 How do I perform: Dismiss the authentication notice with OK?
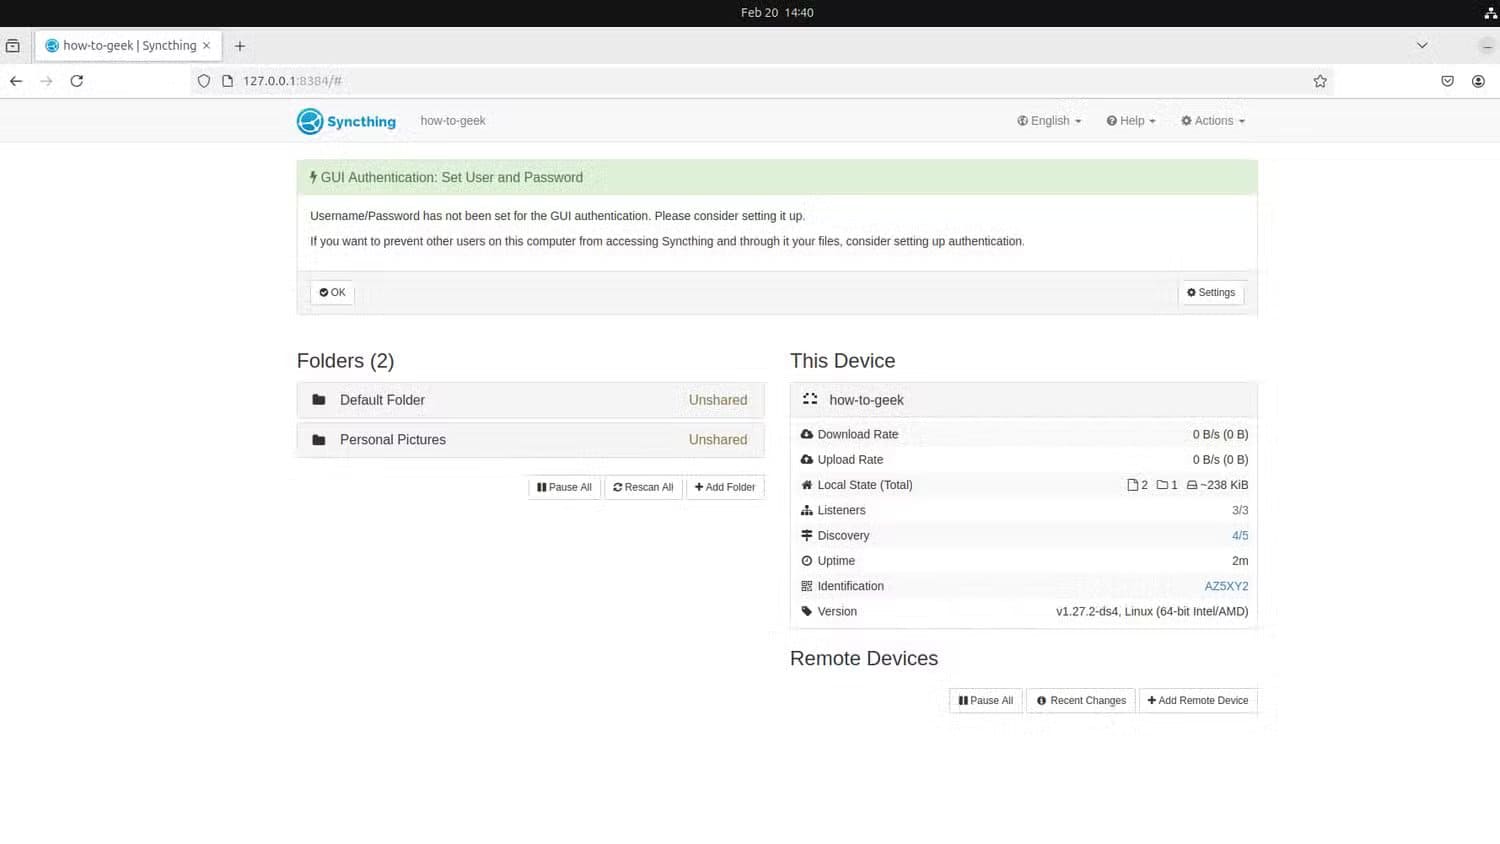point(332,293)
